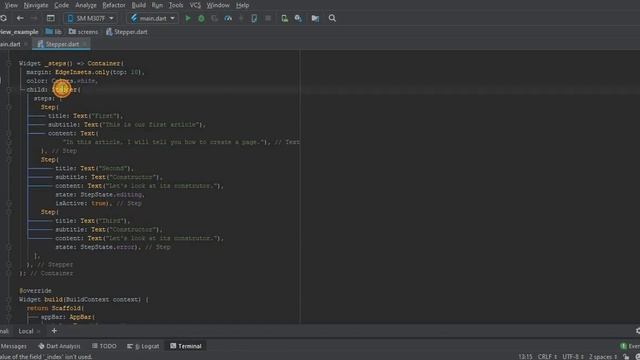Collapse the _steps() method fold marker

(9, 64)
